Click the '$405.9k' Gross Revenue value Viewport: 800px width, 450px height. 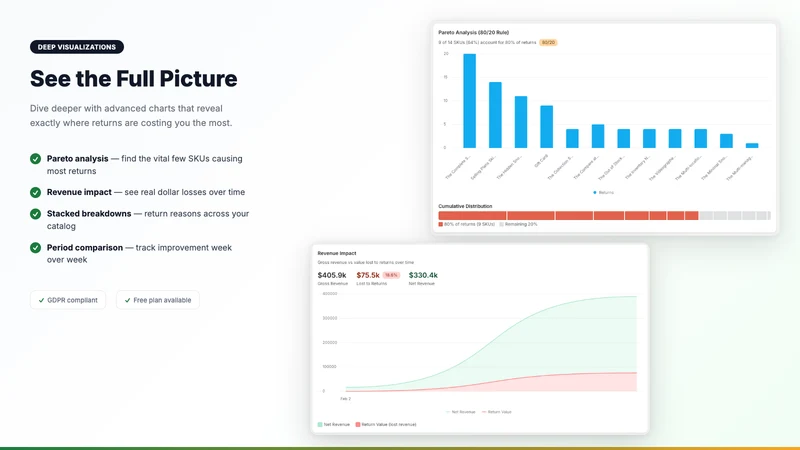[332, 275]
